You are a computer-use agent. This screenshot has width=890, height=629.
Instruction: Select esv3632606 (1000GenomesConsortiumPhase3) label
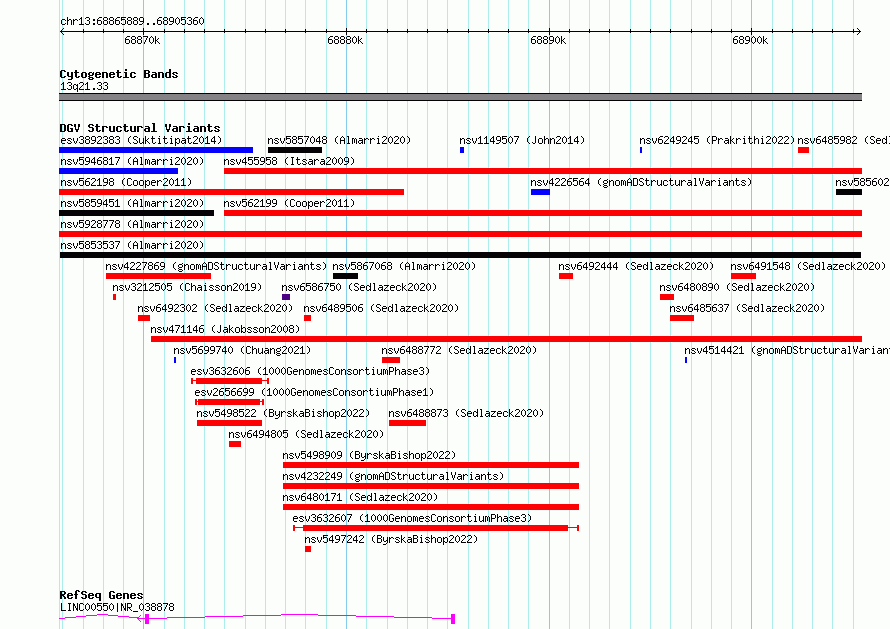tap(310, 371)
